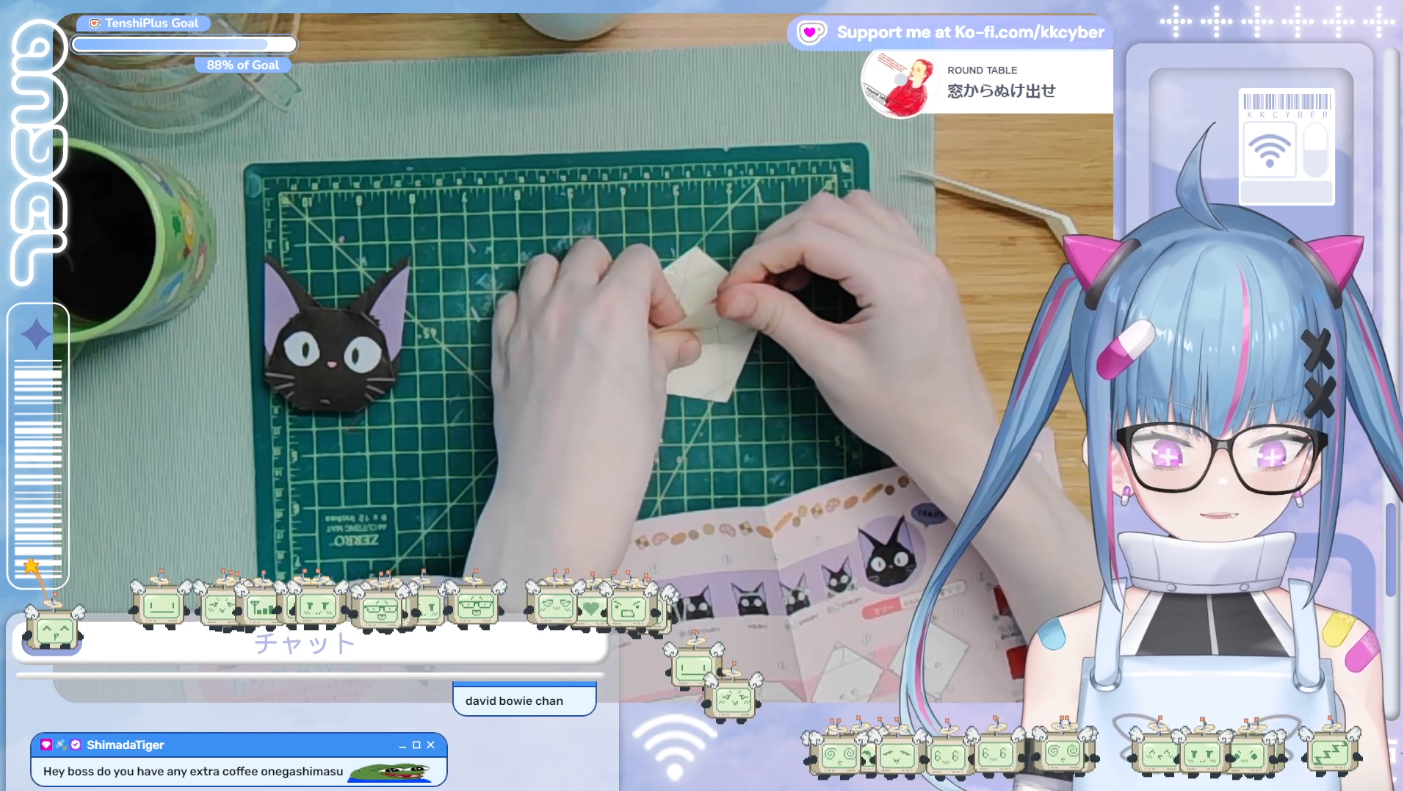Image resolution: width=1403 pixels, height=791 pixels.
Task: Click the ShimadaTiger username
Action: tap(125, 745)
